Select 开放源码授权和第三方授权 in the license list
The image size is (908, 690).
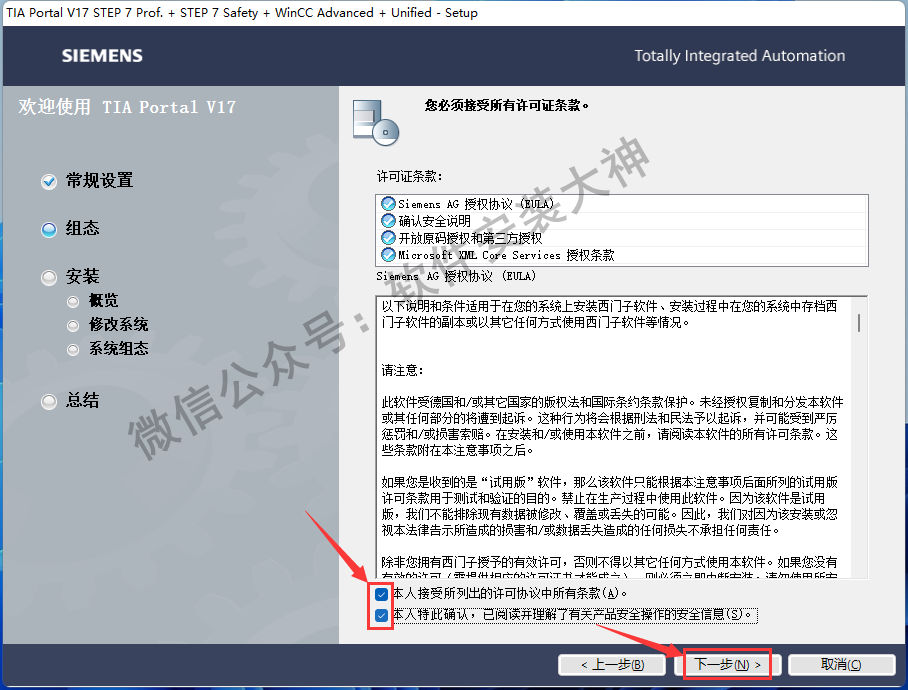click(x=621, y=238)
